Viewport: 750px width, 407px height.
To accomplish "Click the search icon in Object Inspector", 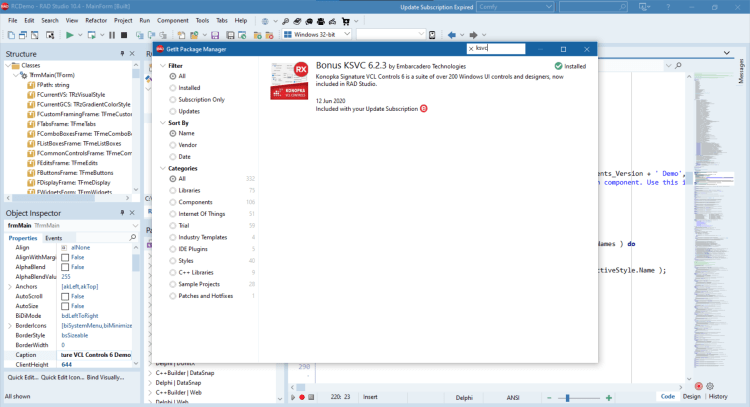I will click(x=133, y=237).
